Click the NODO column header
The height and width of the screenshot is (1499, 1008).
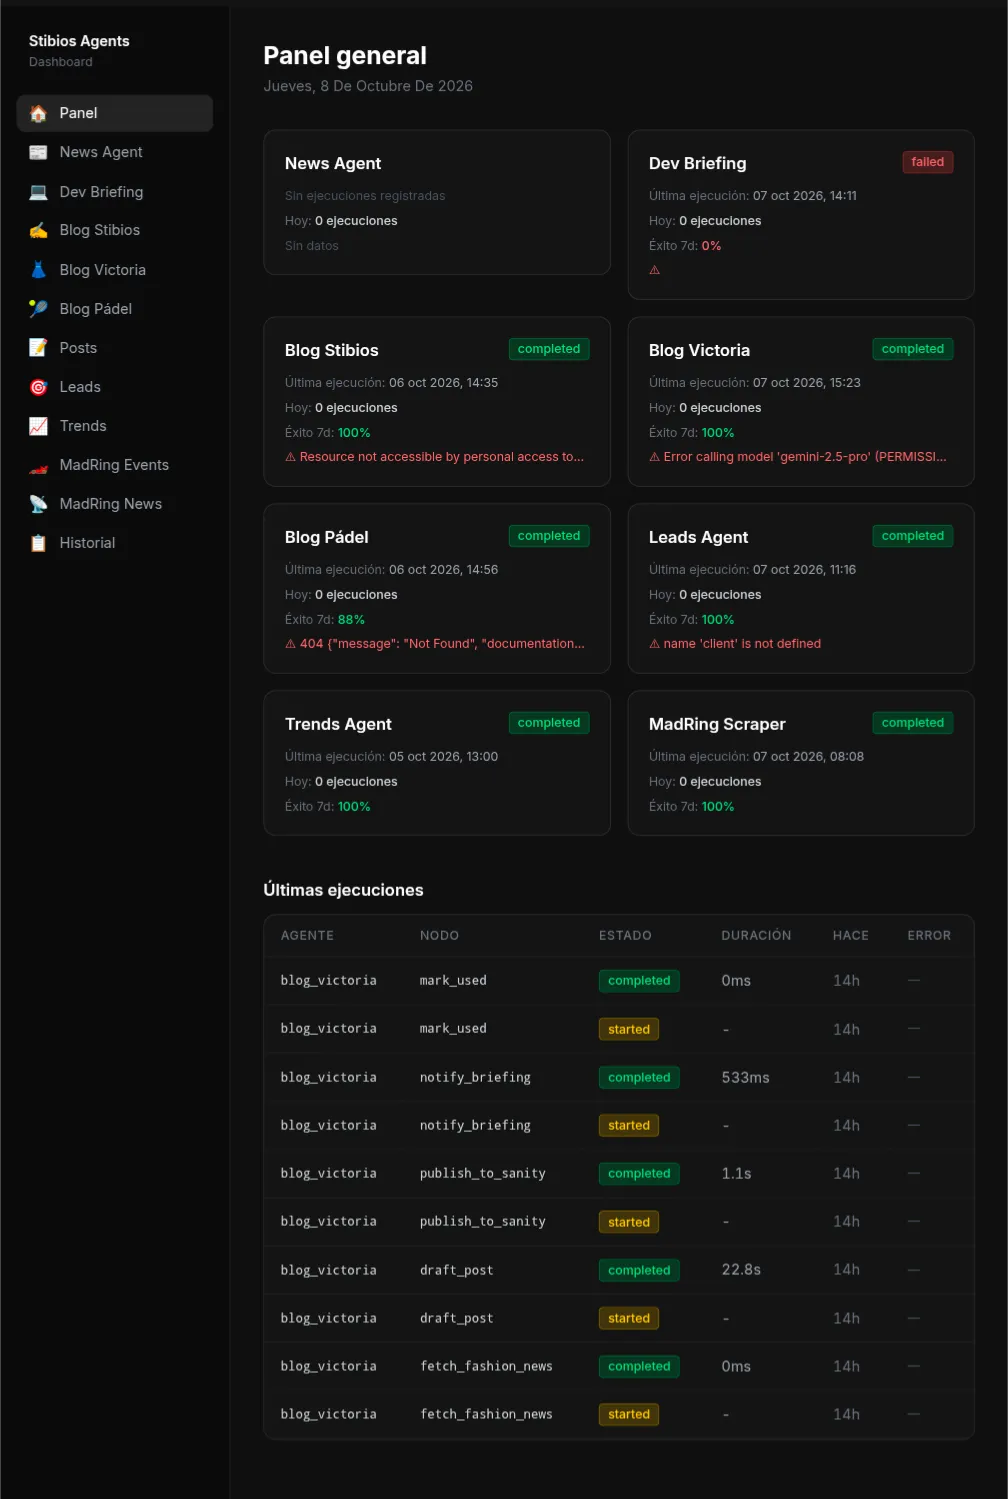(439, 936)
